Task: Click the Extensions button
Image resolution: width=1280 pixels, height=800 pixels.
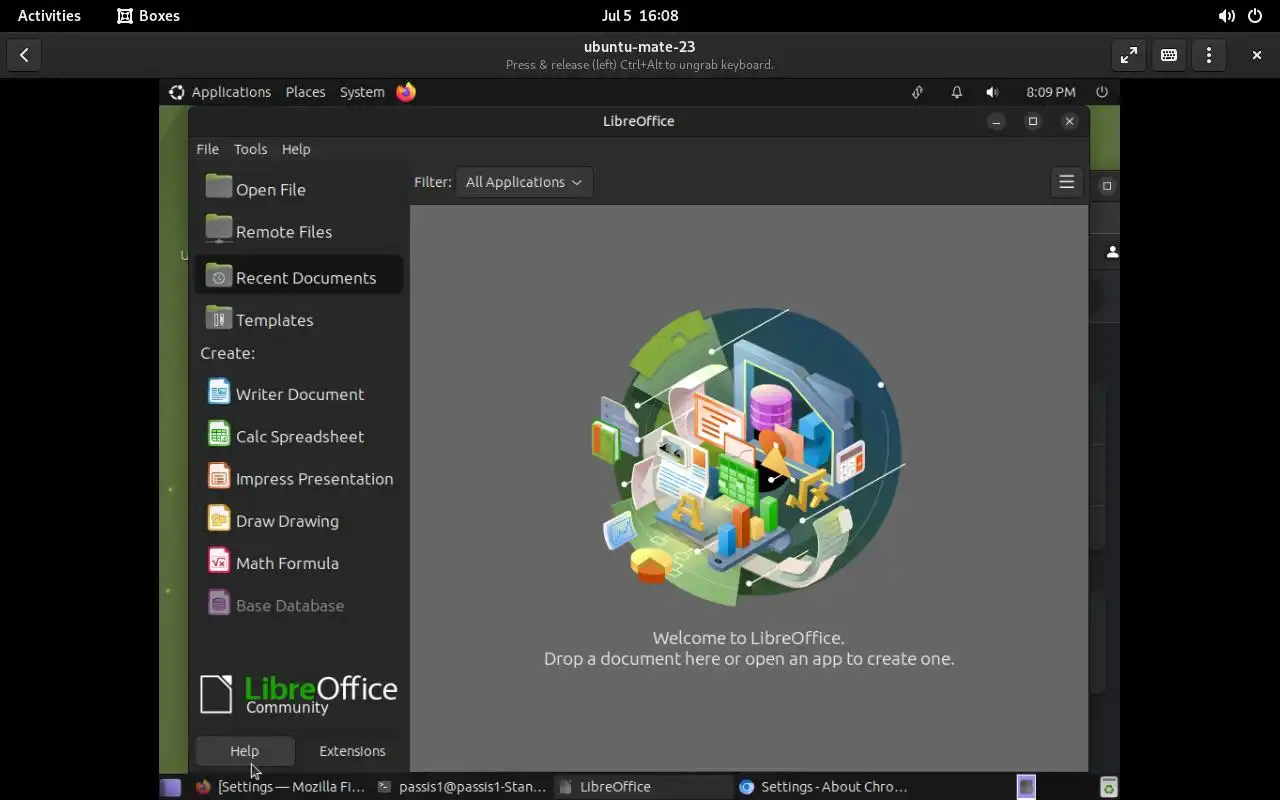Action: (x=352, y=751)
